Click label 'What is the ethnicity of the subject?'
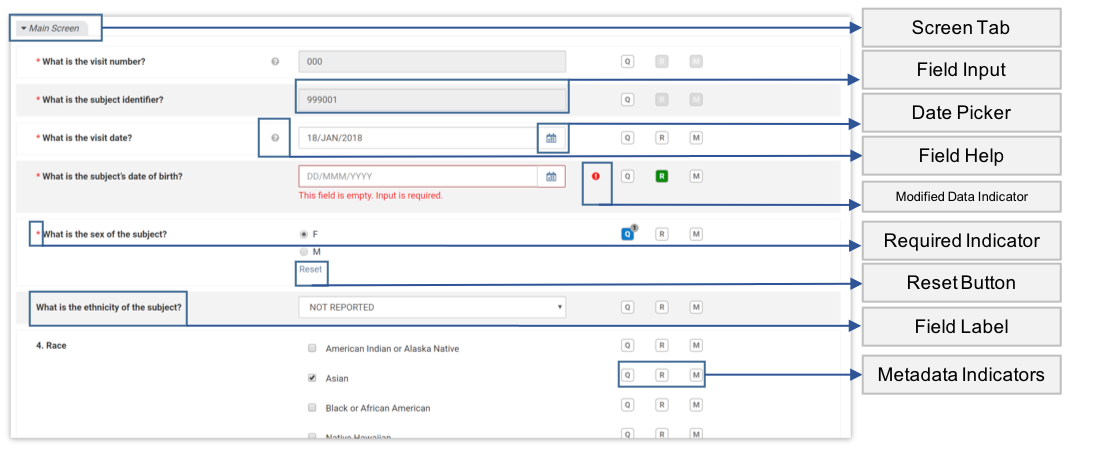Screen dimensions: 1093x460 coord(108,307)
